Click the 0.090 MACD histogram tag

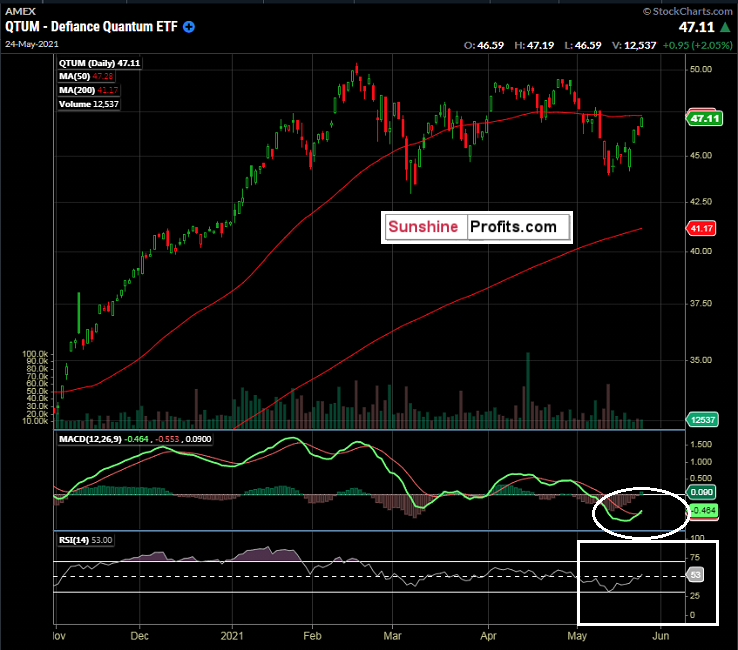pyautogui.click(x=701, y=492)
